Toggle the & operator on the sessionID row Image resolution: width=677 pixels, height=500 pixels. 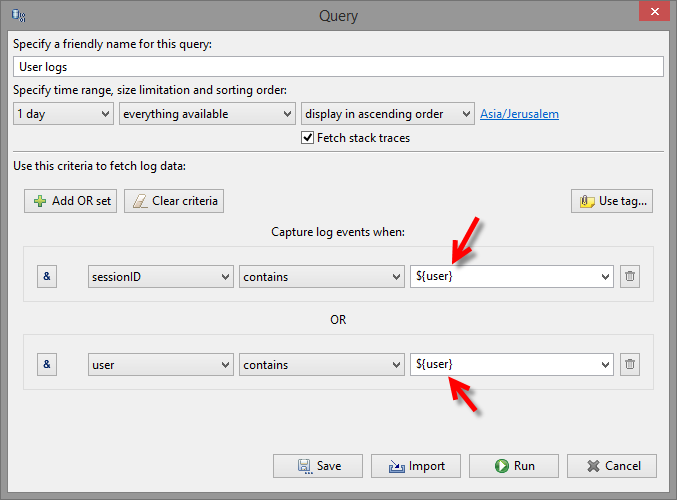(x=47, y=276)
